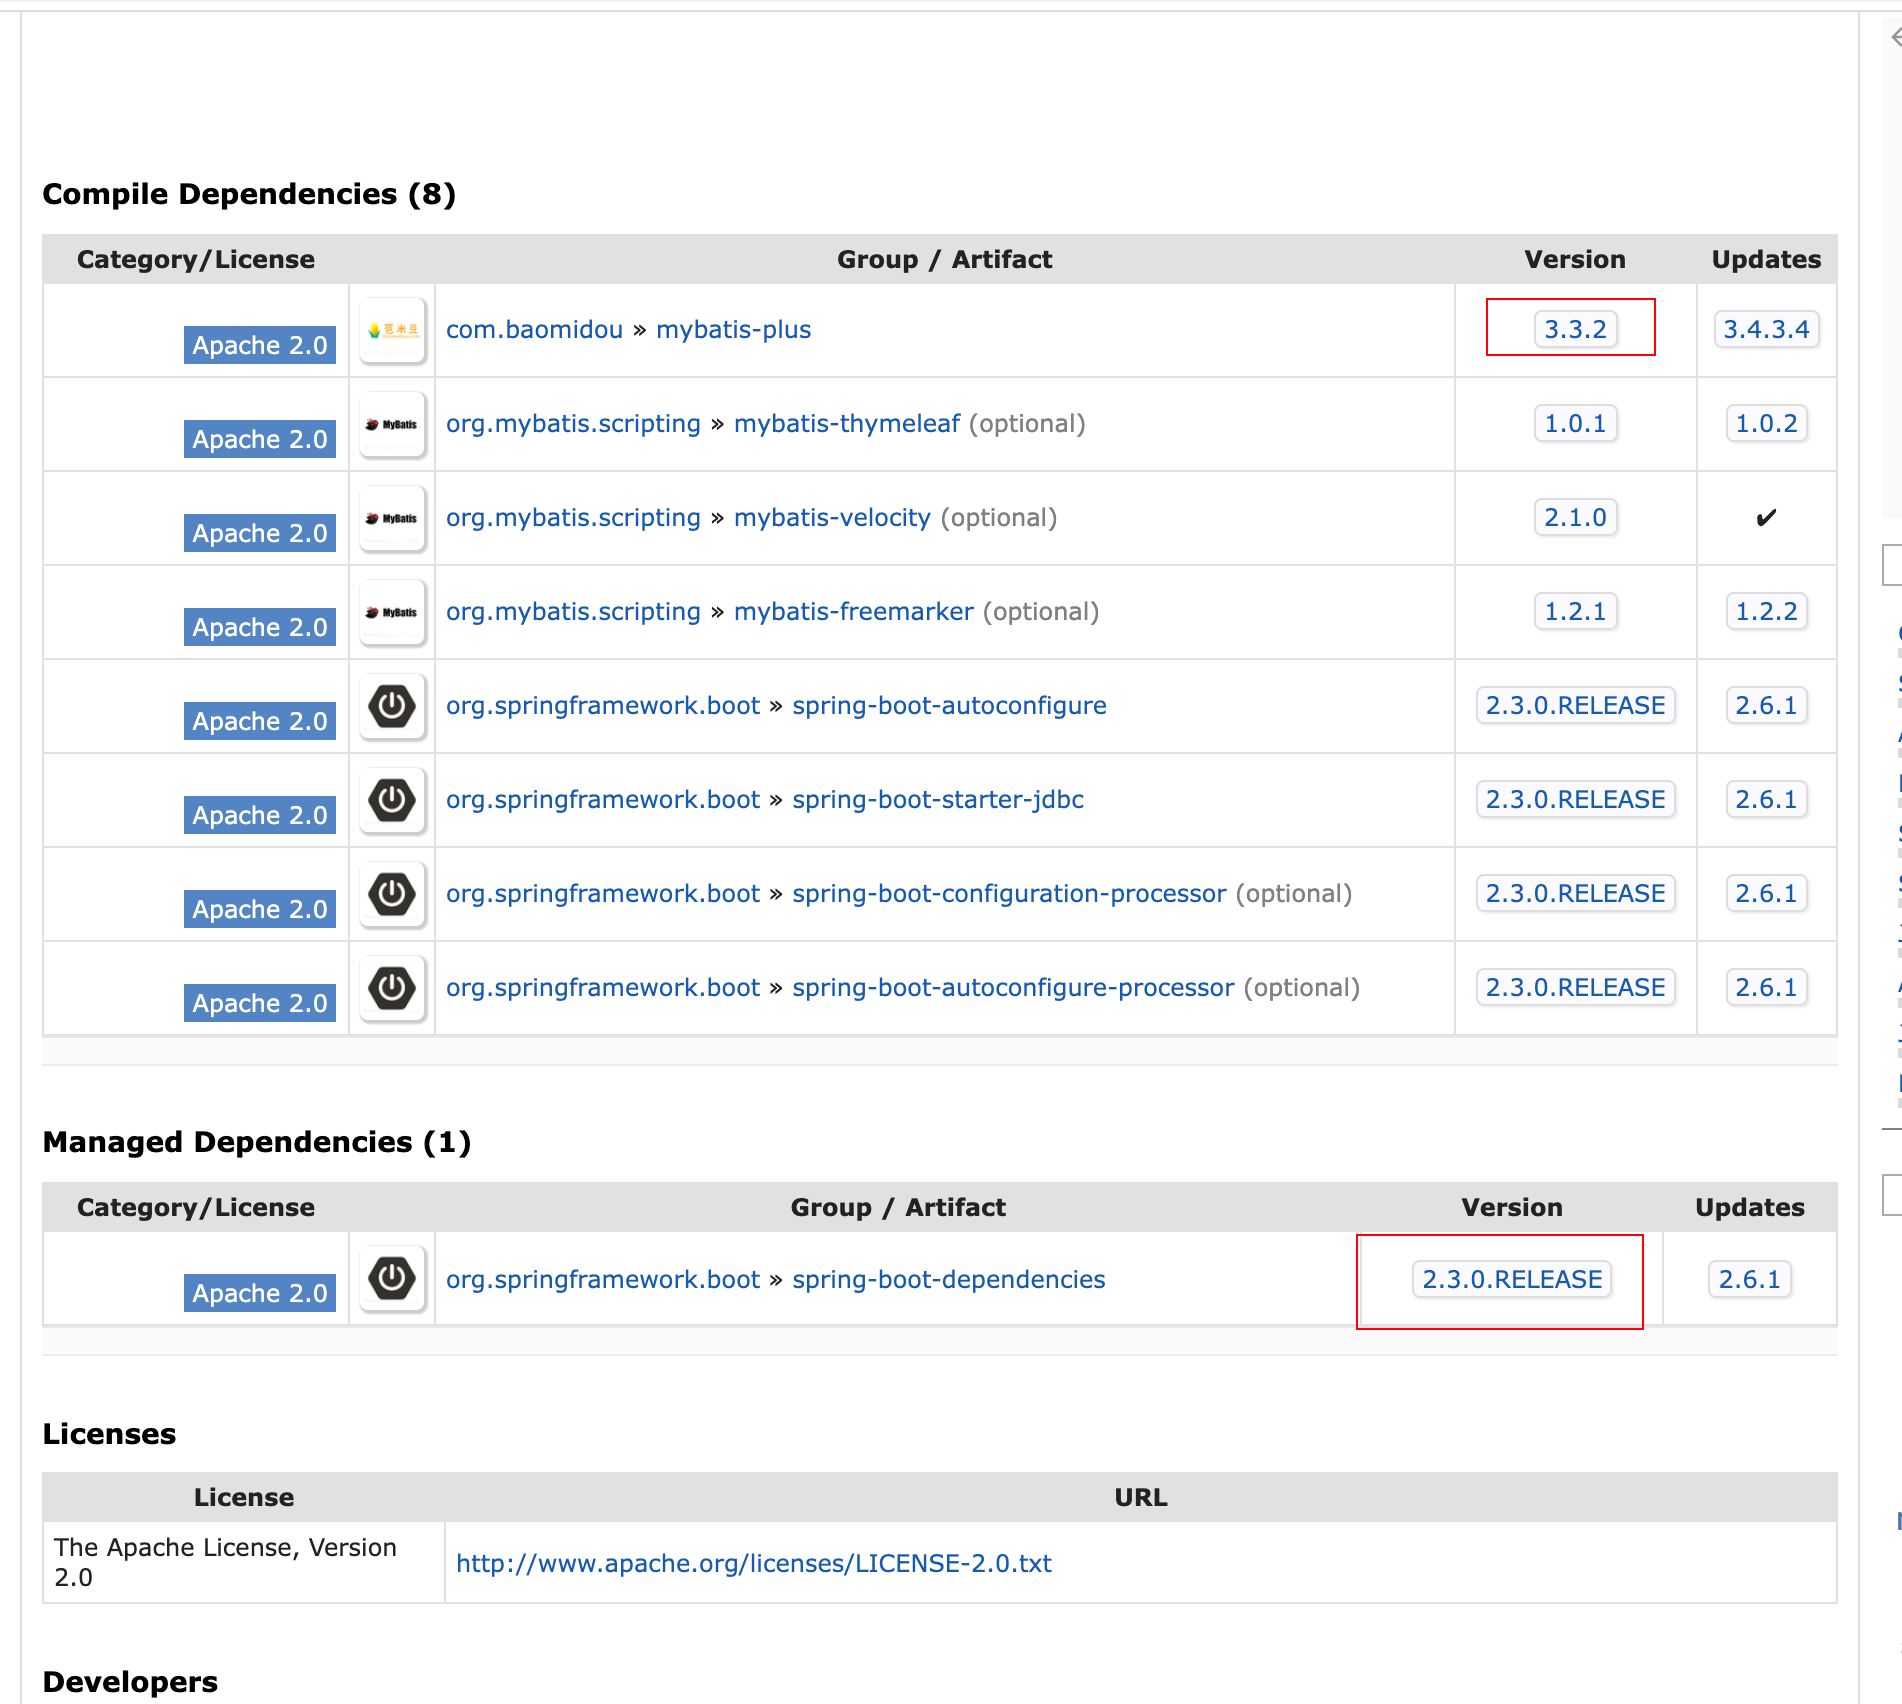The image size is (1902, 1704).
Task: Click Apache 2.0 badge in spring-boot-dependencies row
Action: coord(260,1293)
